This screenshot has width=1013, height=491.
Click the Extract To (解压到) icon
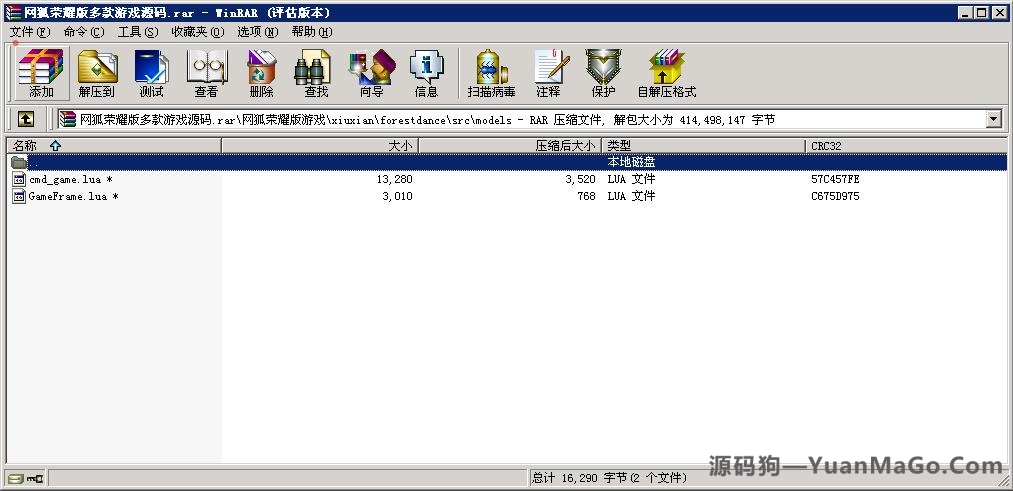(x=97, y=74)
